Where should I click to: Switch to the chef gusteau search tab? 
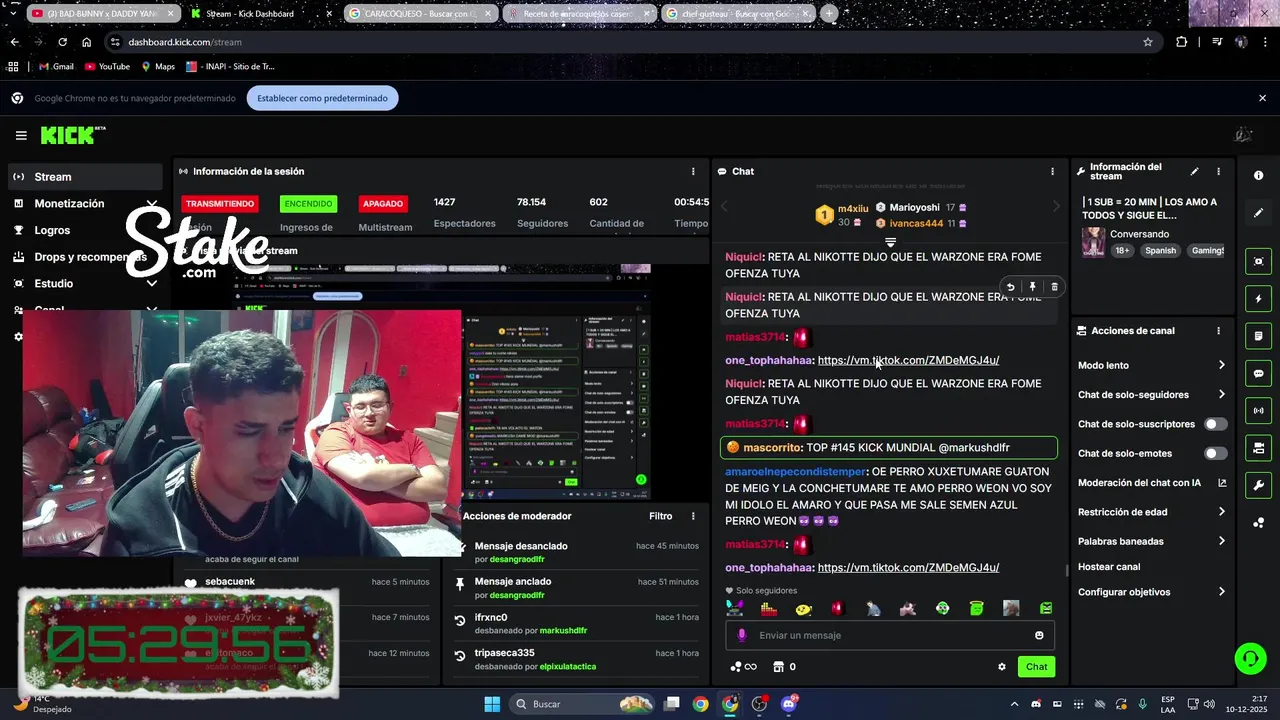click(x=738, y=14)
